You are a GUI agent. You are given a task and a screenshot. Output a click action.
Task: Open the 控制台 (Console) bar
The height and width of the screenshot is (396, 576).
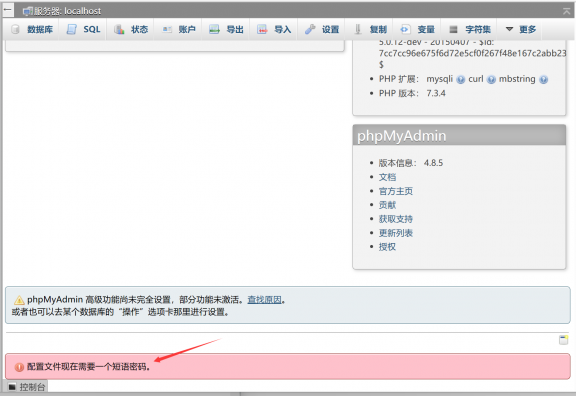click(27, 387)
